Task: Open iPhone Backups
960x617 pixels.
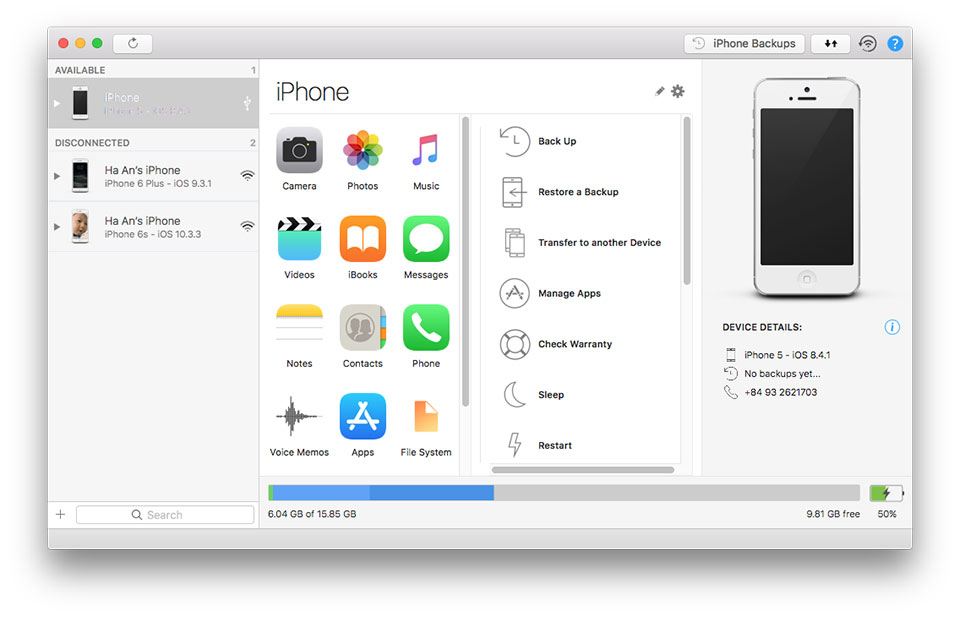Action: [744, 43]
